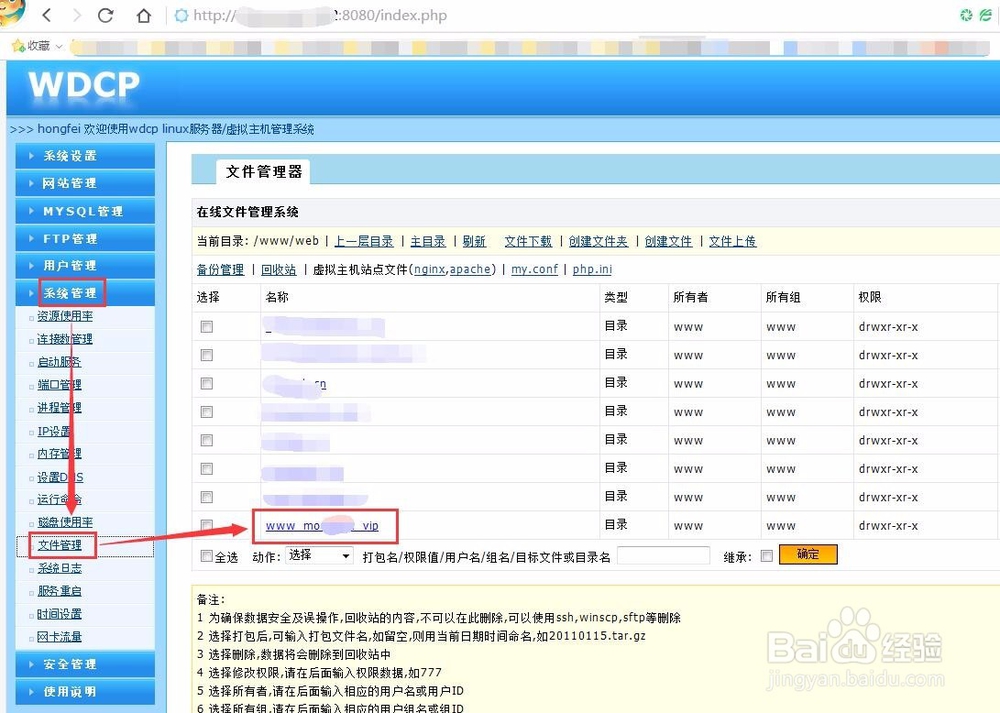1000x713 pixels.
Task: Click the 文件上传 link
Action: pyautogui.click(x=732, y=241)
